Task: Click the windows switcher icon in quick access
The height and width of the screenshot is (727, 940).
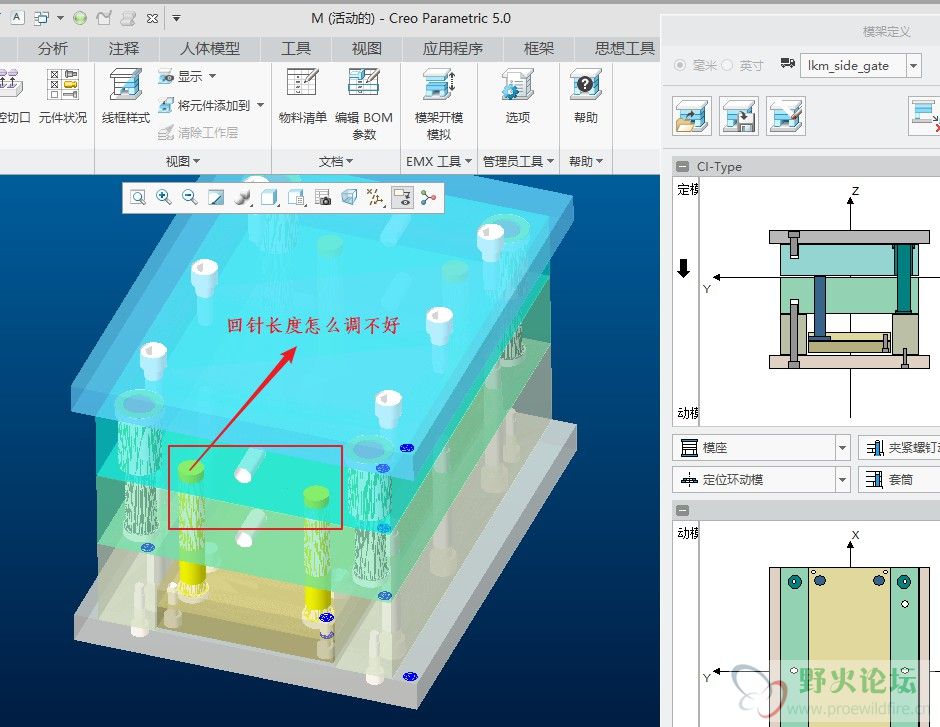Action: [41, 18]
